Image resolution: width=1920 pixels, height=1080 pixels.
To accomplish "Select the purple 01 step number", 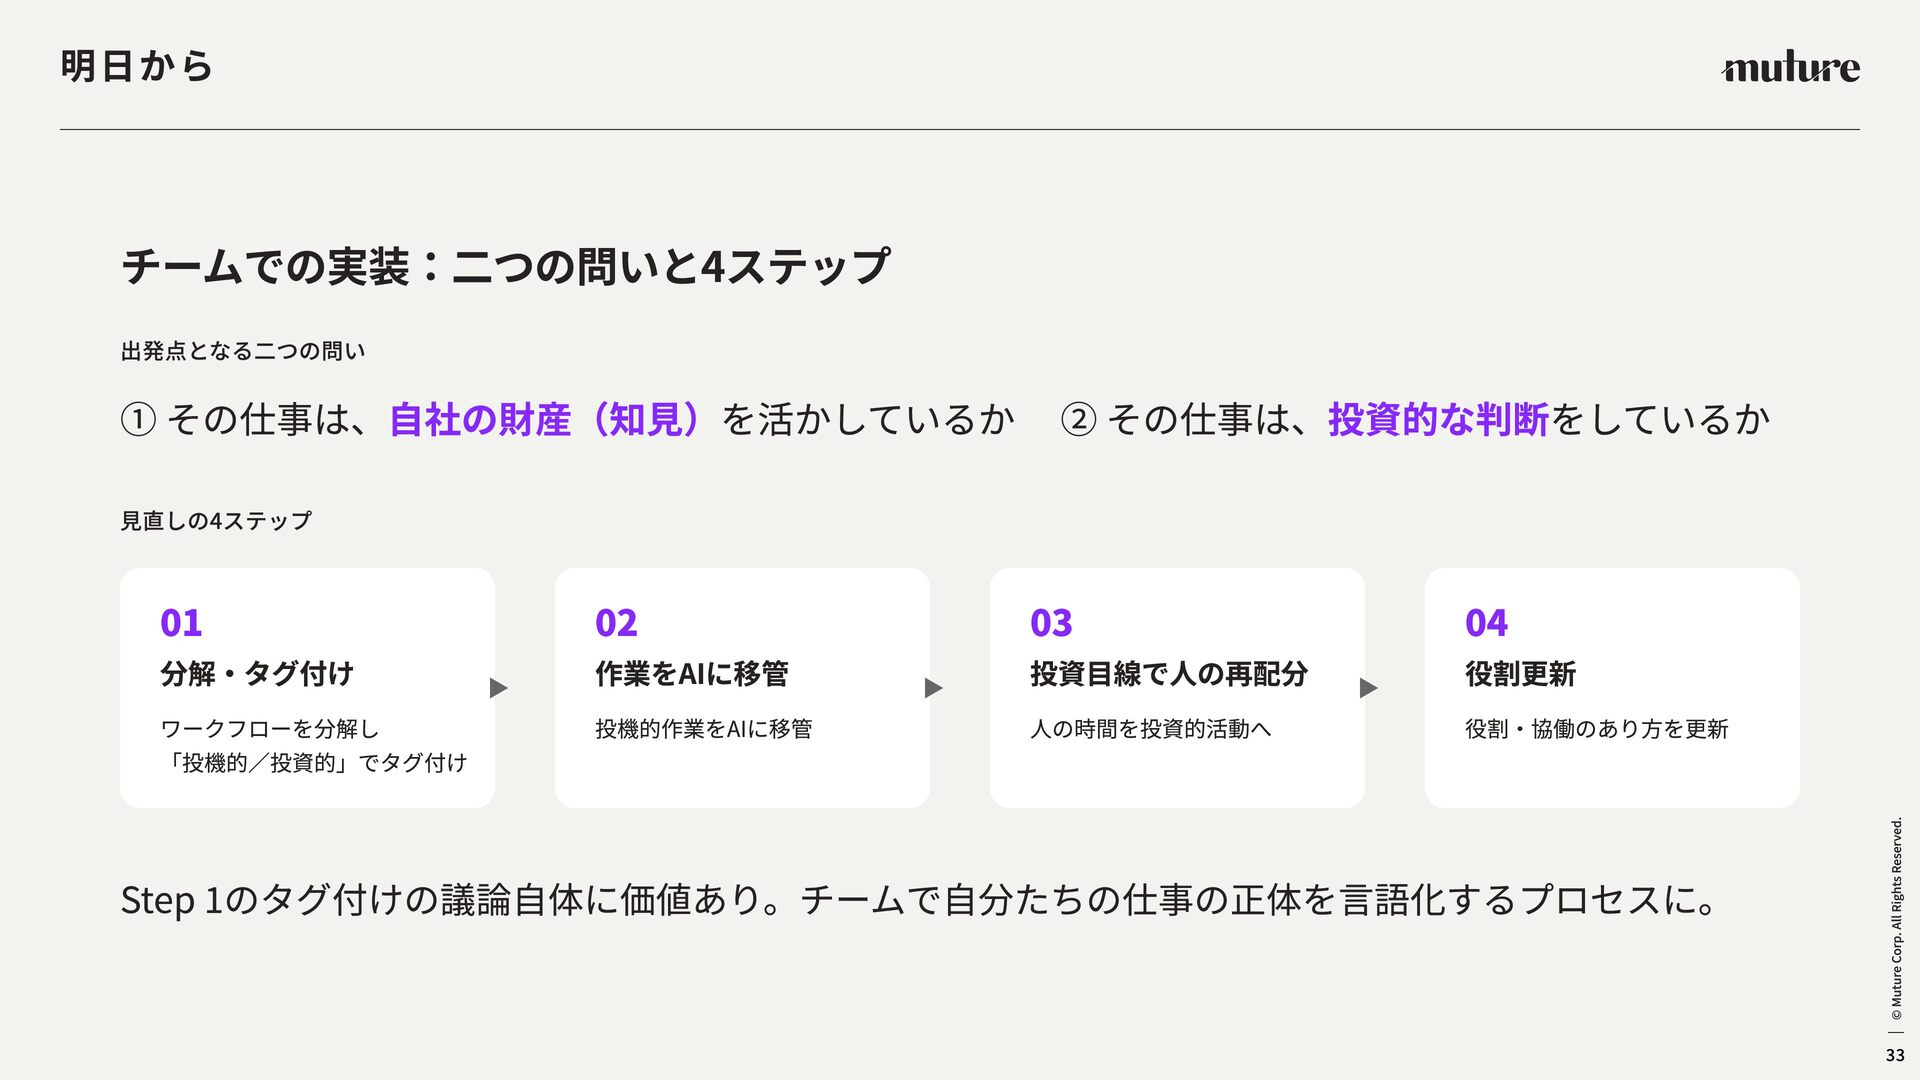I will 181,623.
